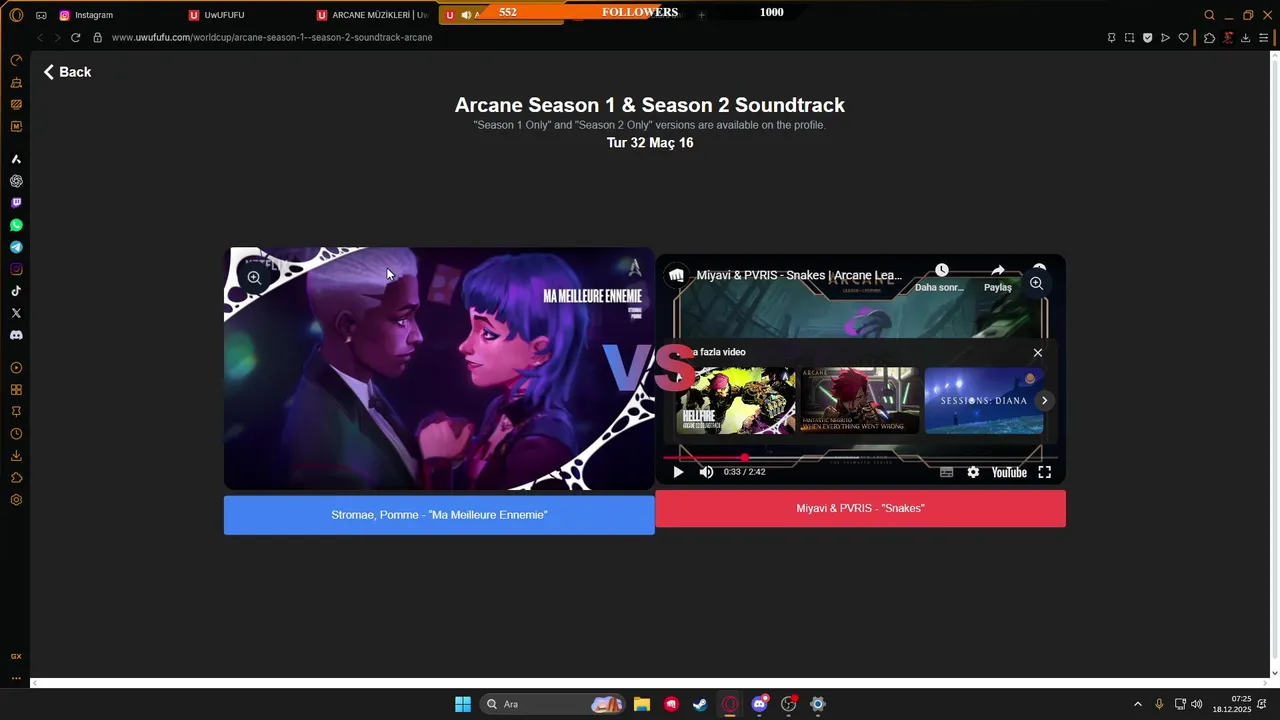Open File Explorer from taskbar
The height and width of the screenshot is (720, 1280).
[642, 704]
